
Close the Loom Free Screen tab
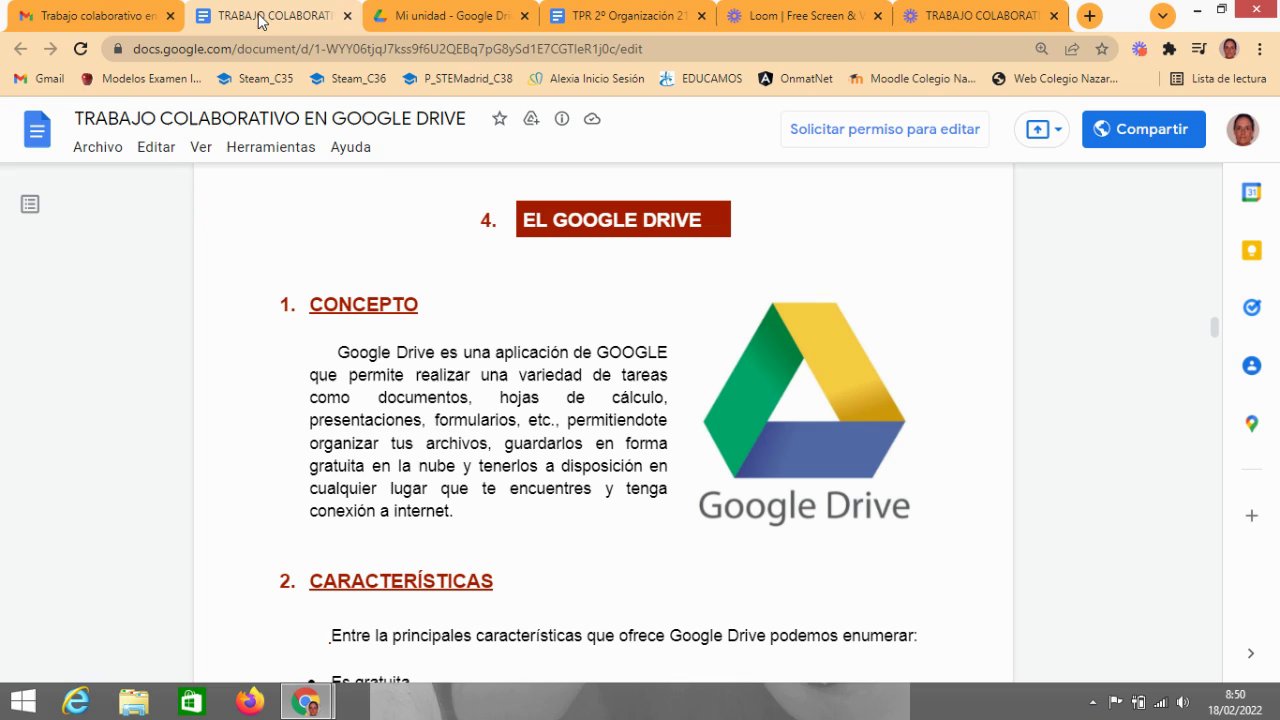878,16
